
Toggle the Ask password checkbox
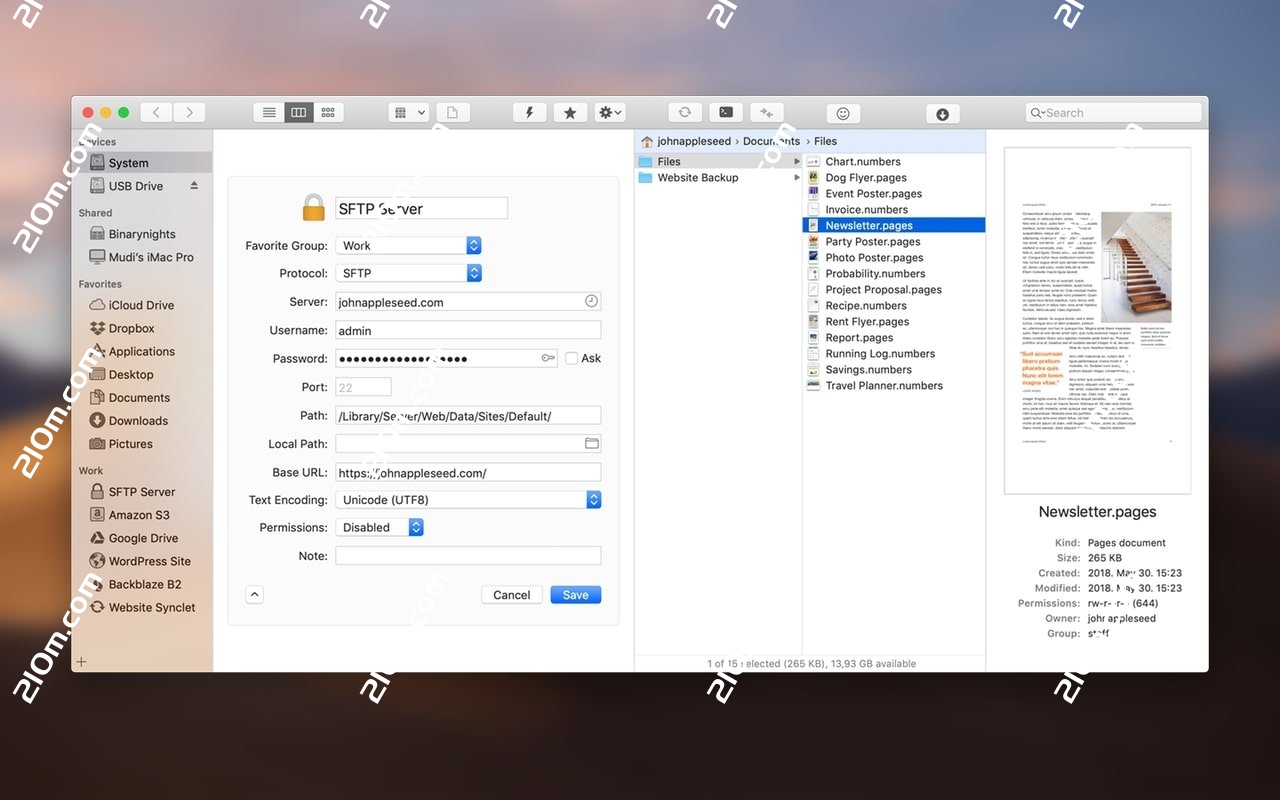[571, 358]
